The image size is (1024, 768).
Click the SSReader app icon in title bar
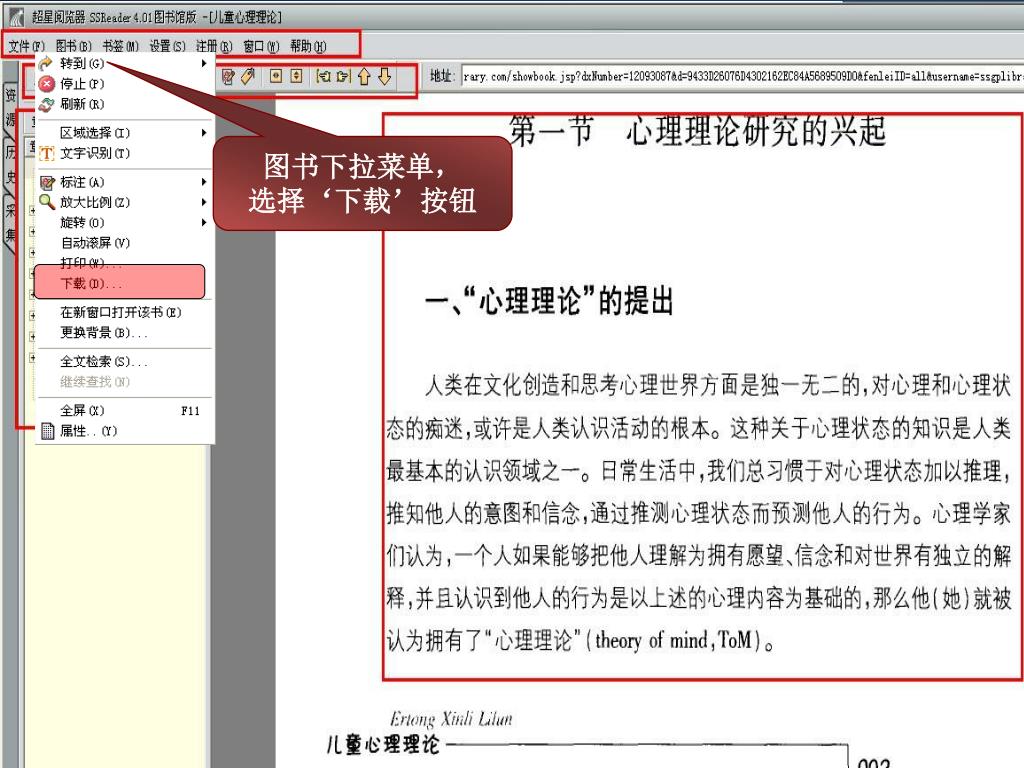pos(16,16)
